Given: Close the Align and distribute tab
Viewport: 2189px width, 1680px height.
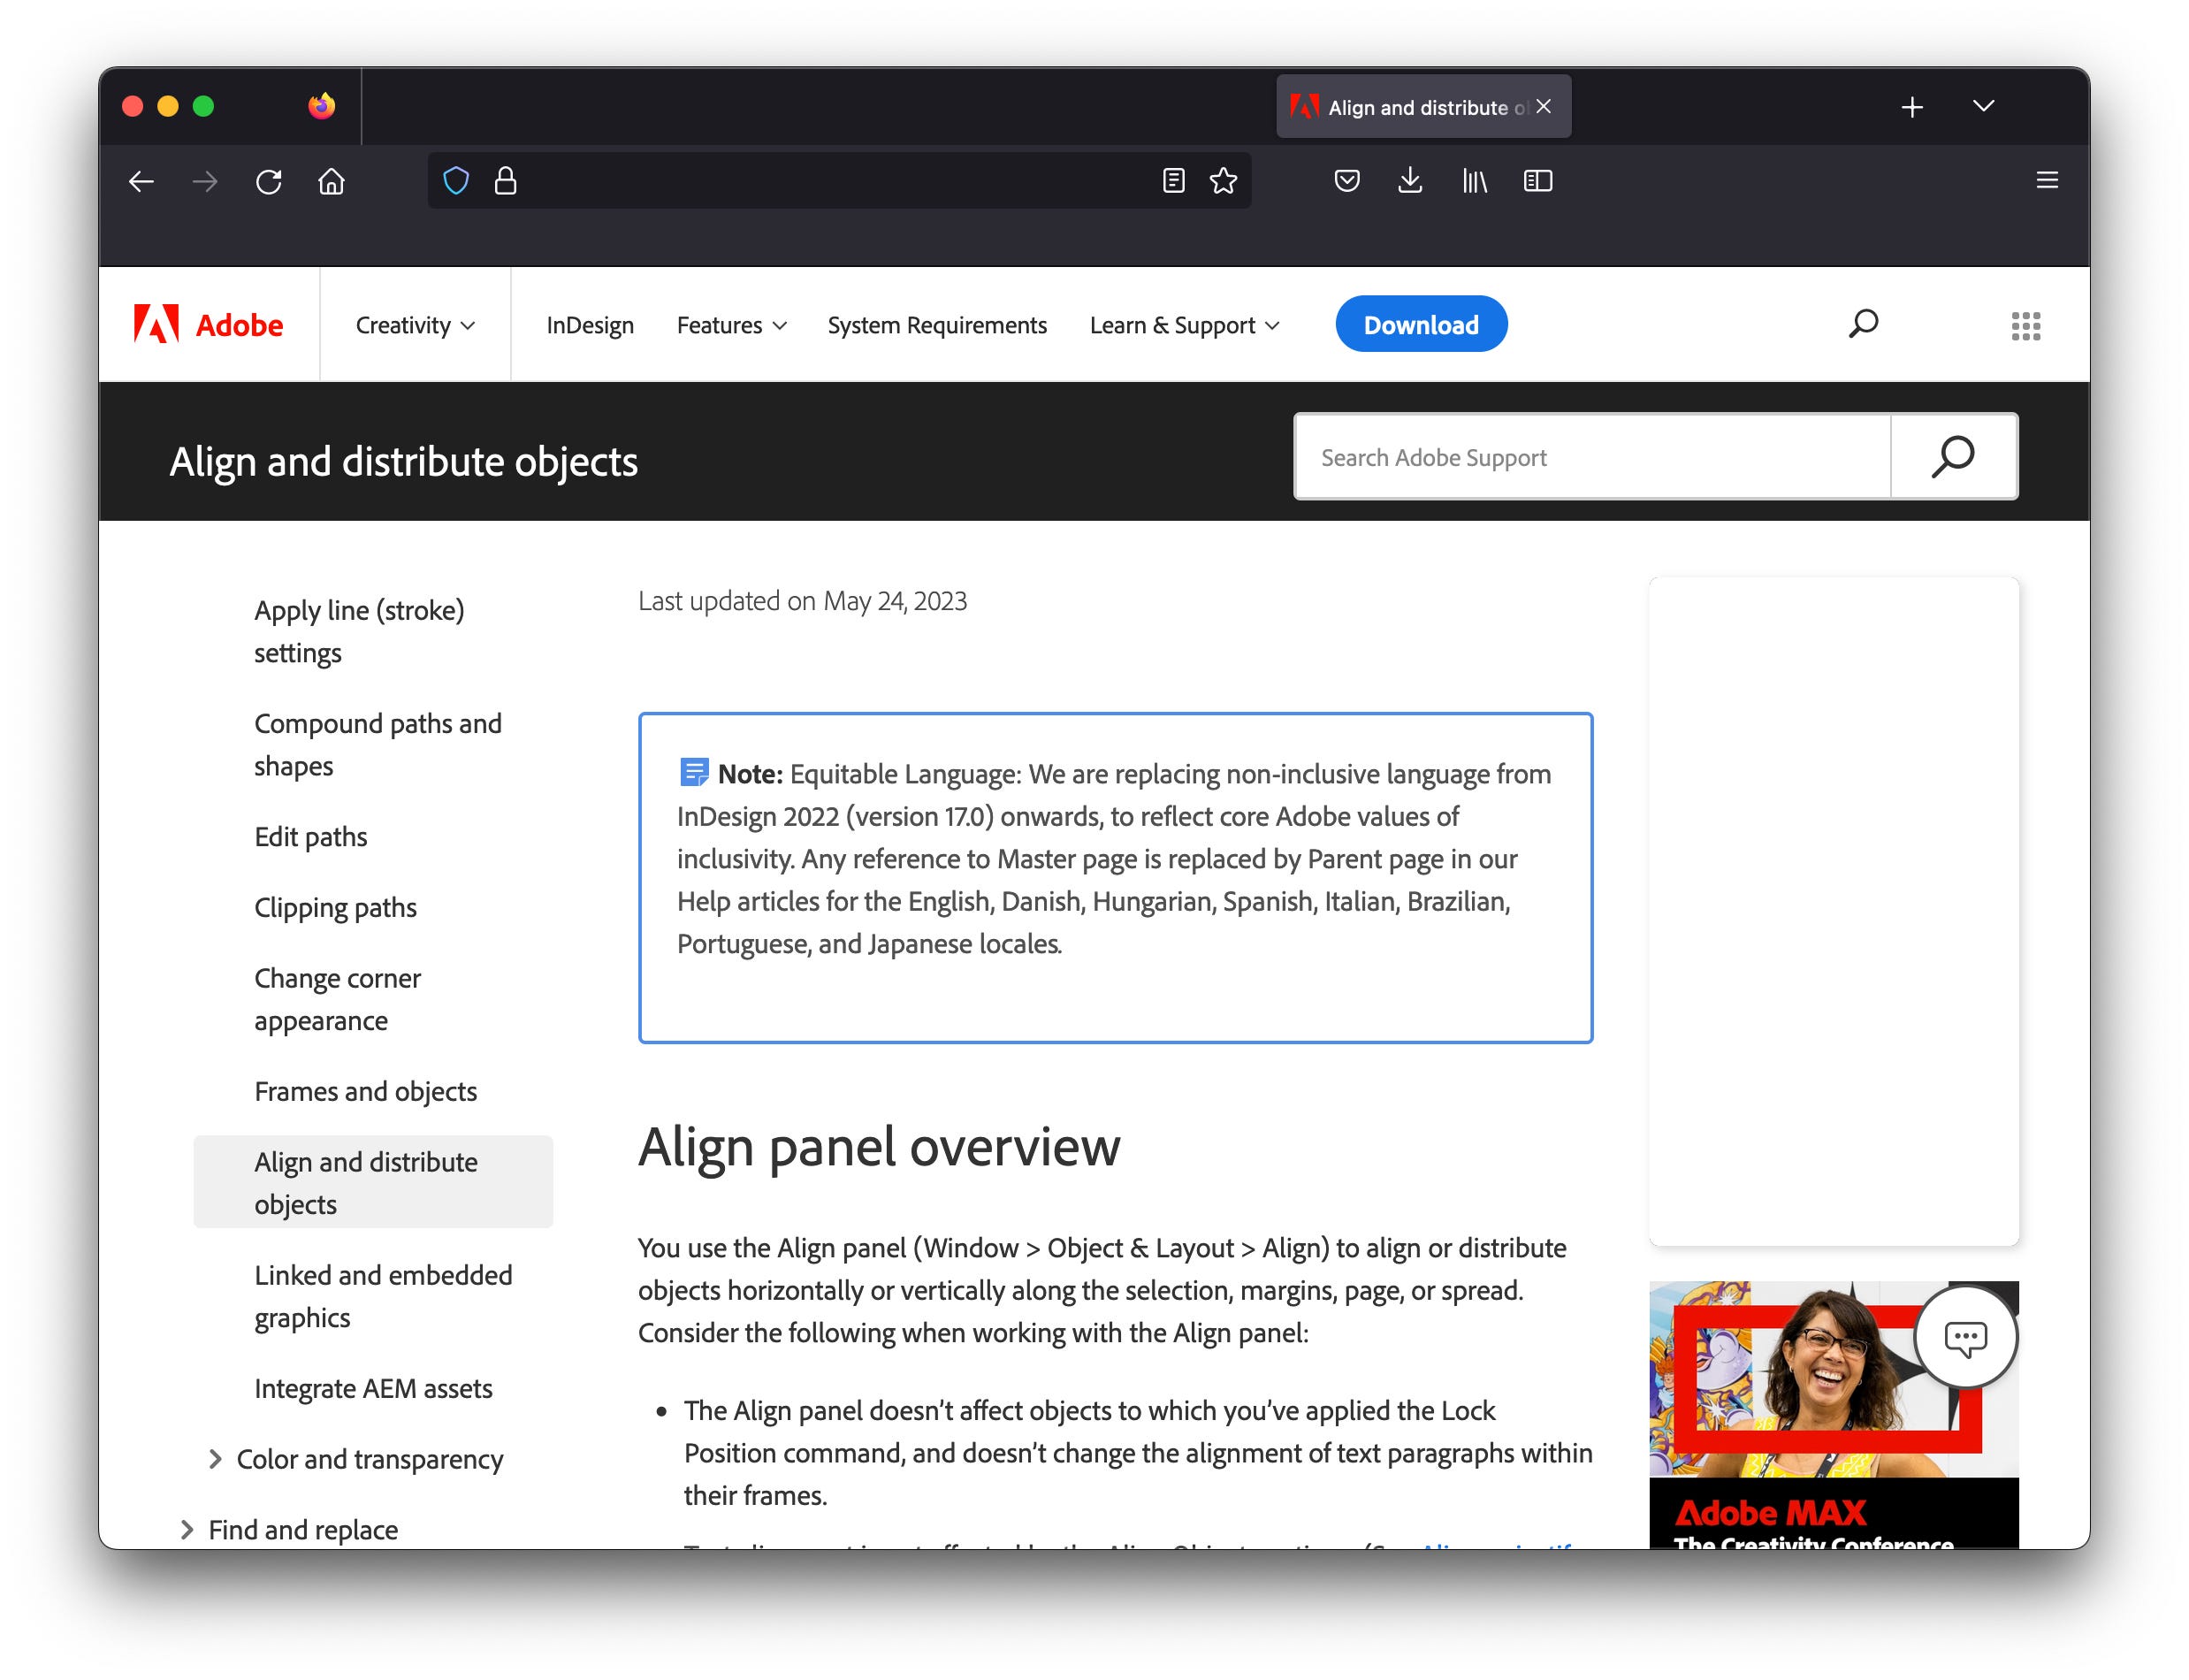Looking at the screenshot, I should [1543, 106].
